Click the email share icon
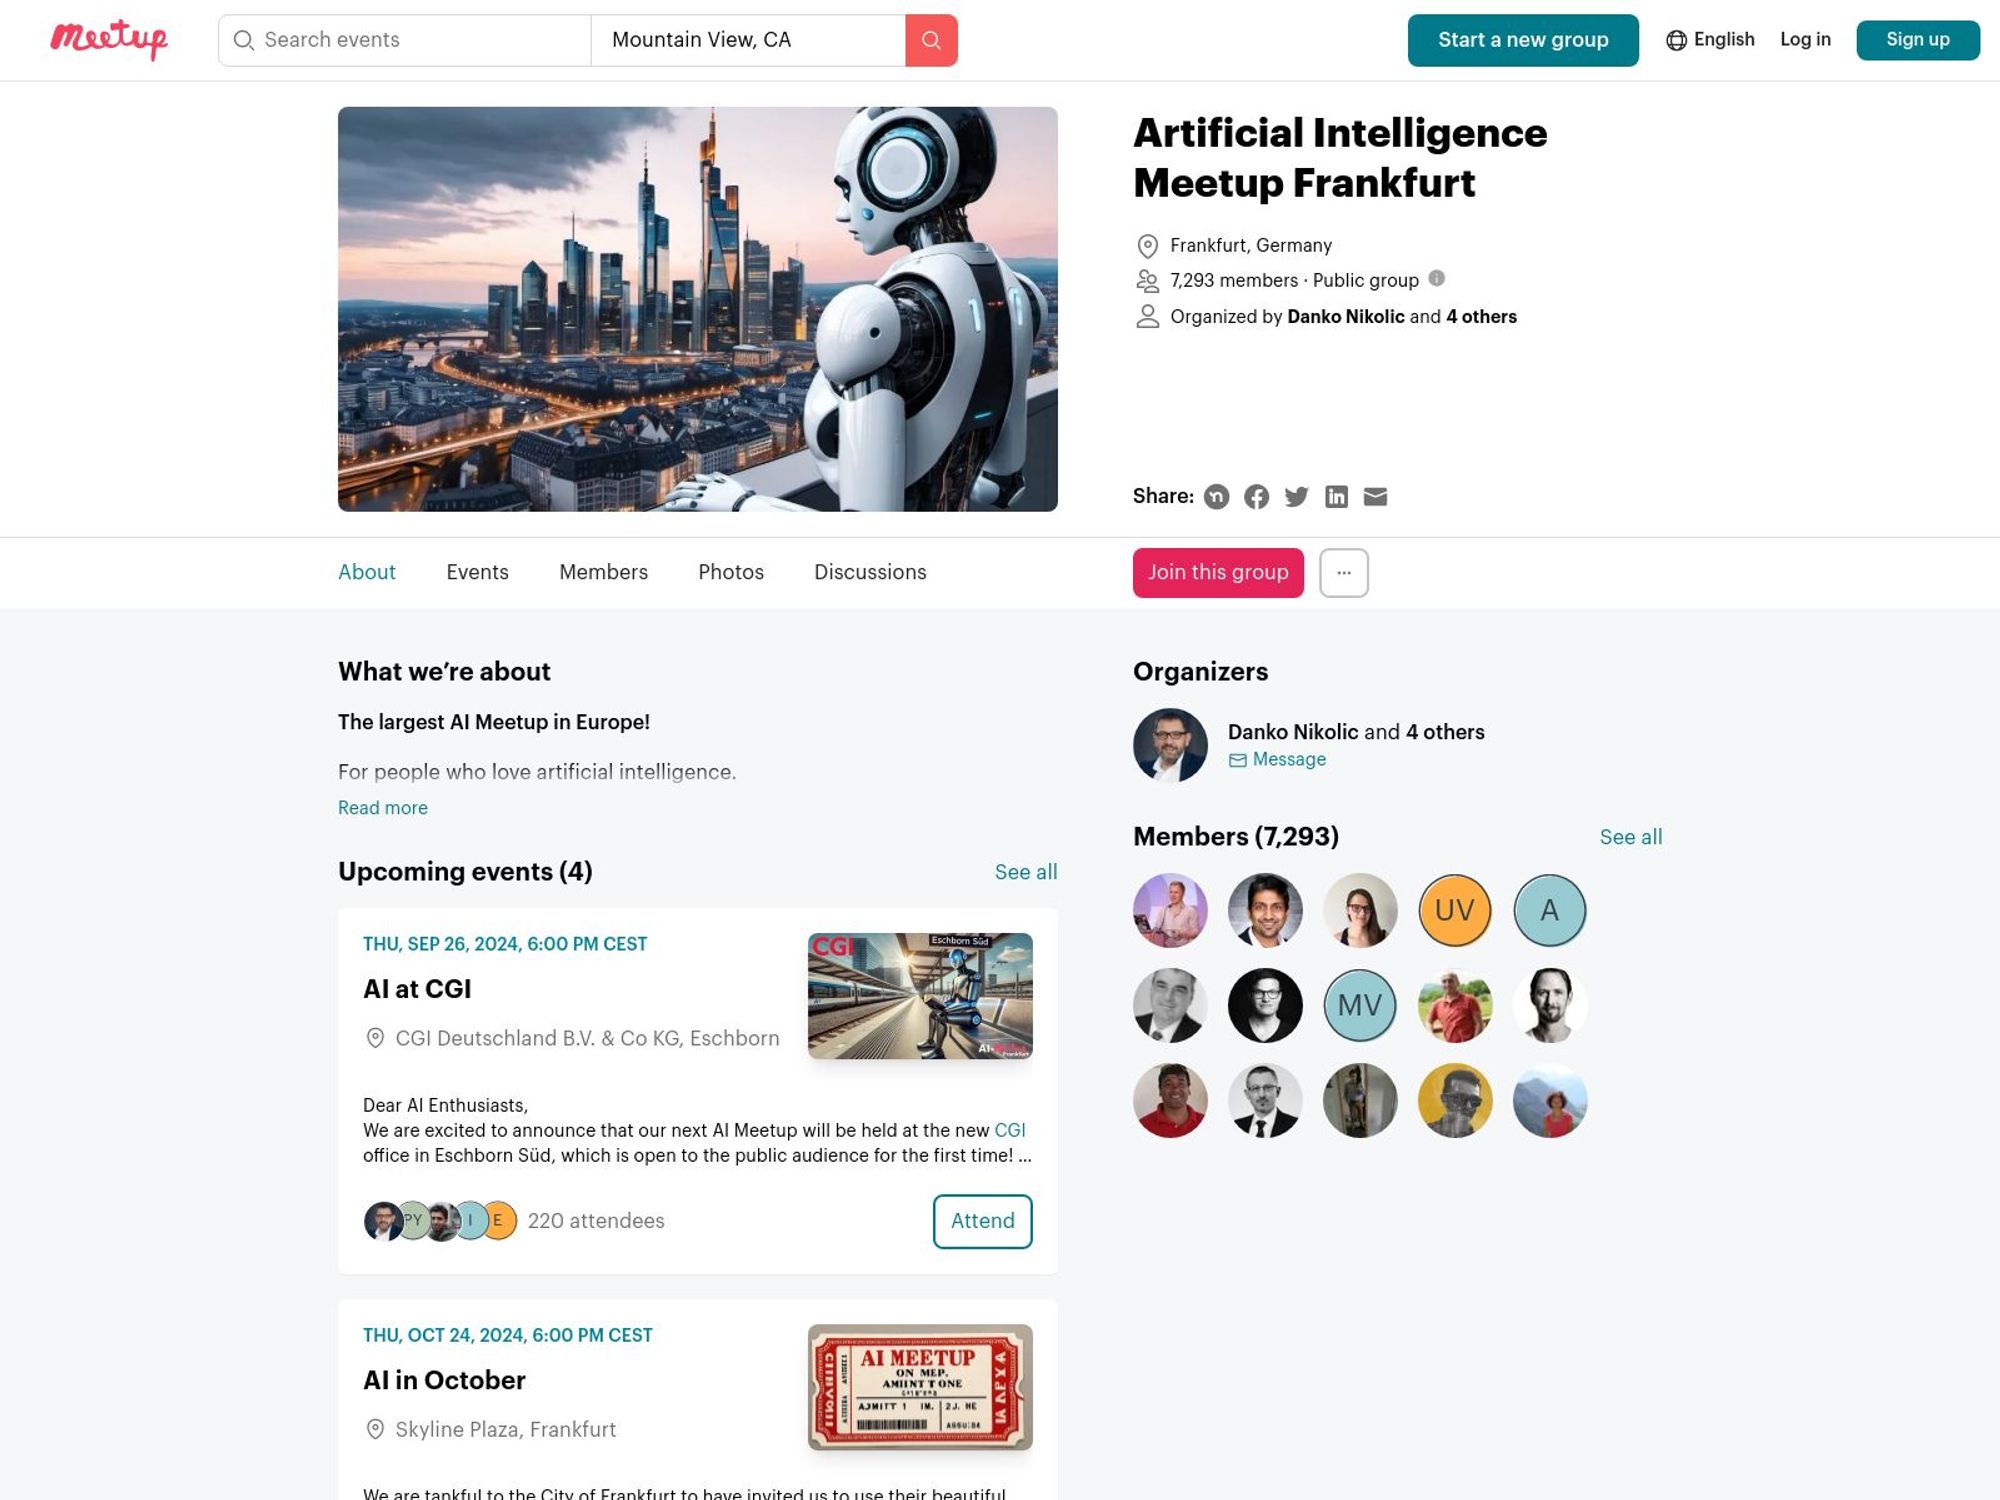The height and width of the screenshot is (1500, 2000). pyautogui.click(x=1375, y=496)
